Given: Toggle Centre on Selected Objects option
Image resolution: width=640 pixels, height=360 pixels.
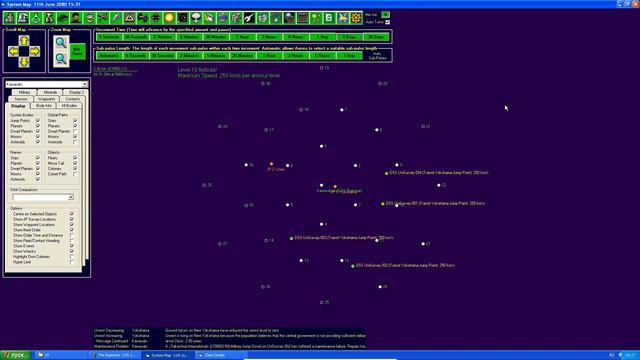Looking at the screenshot, I should coord(72,214).
